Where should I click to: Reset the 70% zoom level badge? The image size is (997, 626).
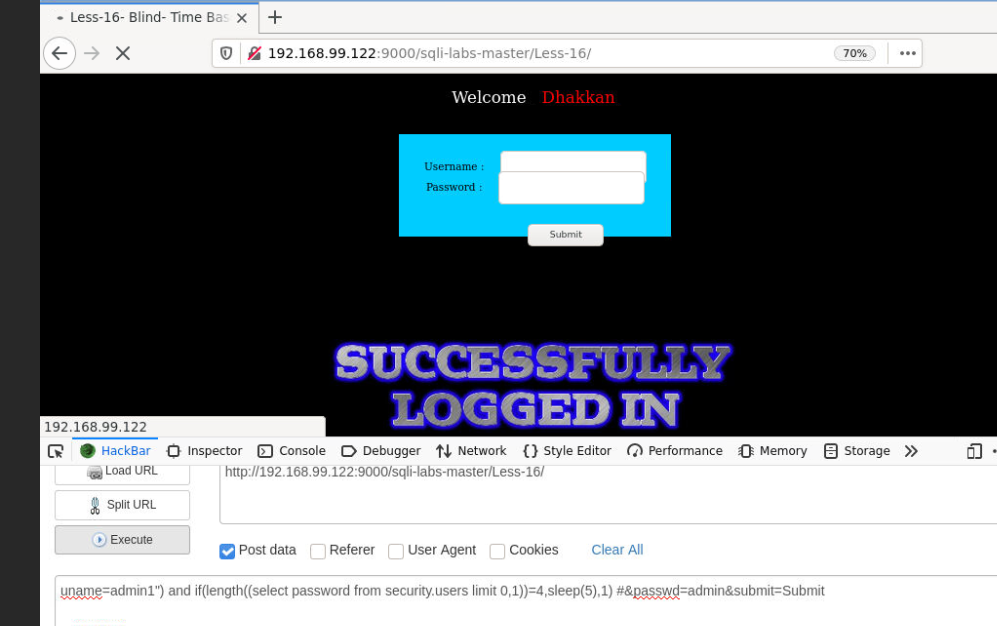(855, 53)
